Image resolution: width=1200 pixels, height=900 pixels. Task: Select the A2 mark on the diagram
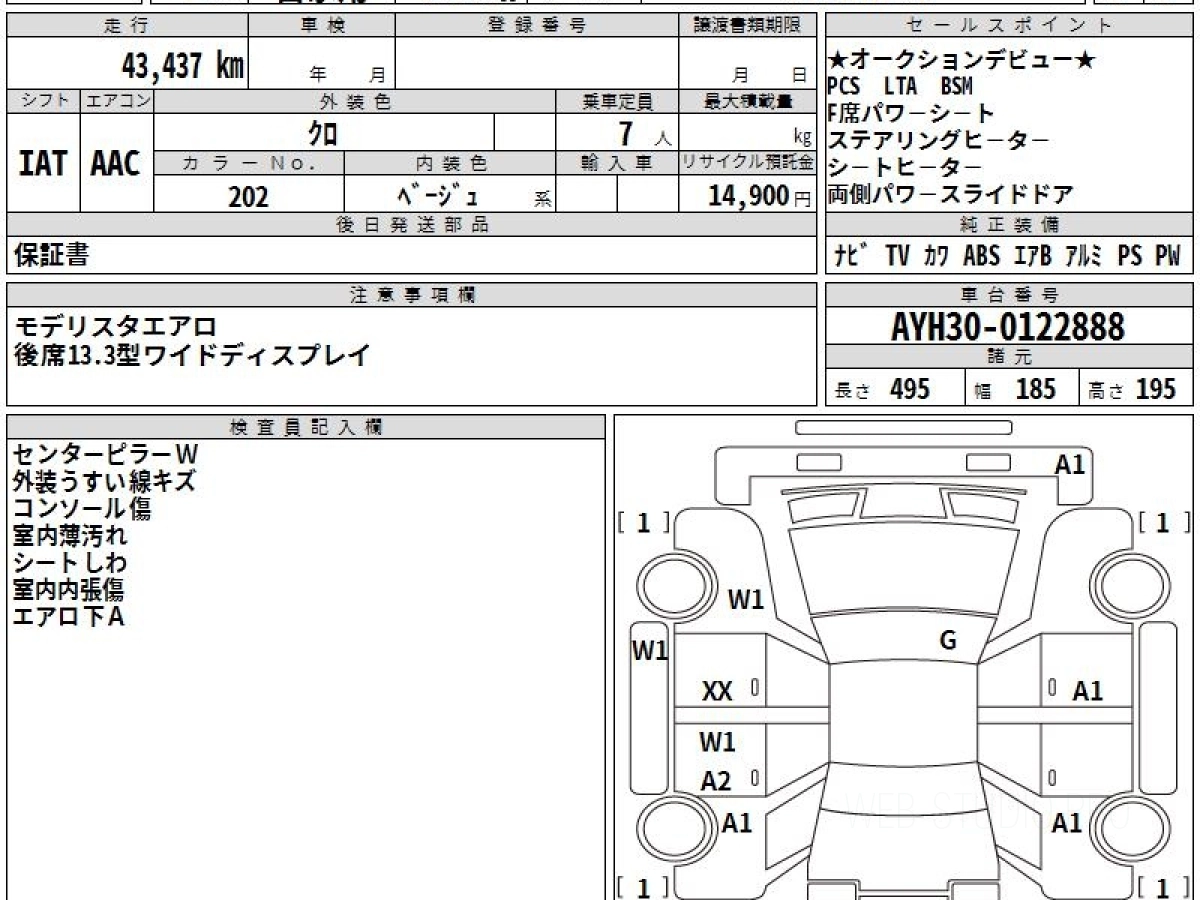pos(716,781)
